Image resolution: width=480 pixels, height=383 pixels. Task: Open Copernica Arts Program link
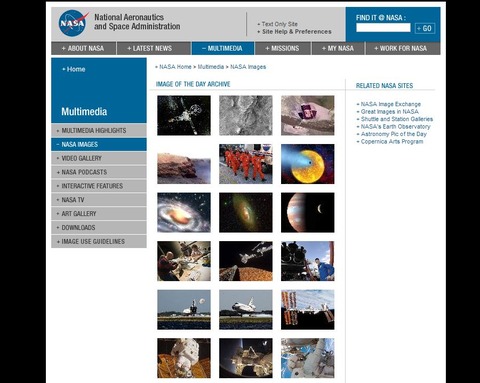[x=392, y=142]
